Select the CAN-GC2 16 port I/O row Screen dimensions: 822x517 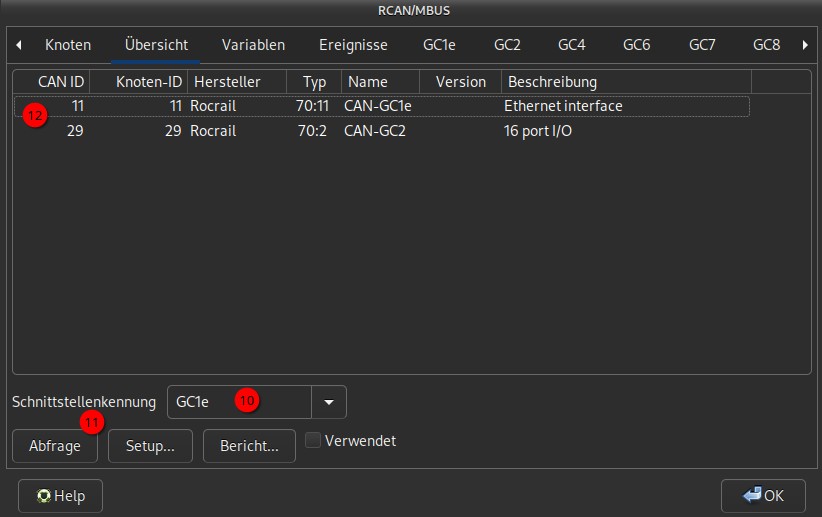click(x=380, y=131)
